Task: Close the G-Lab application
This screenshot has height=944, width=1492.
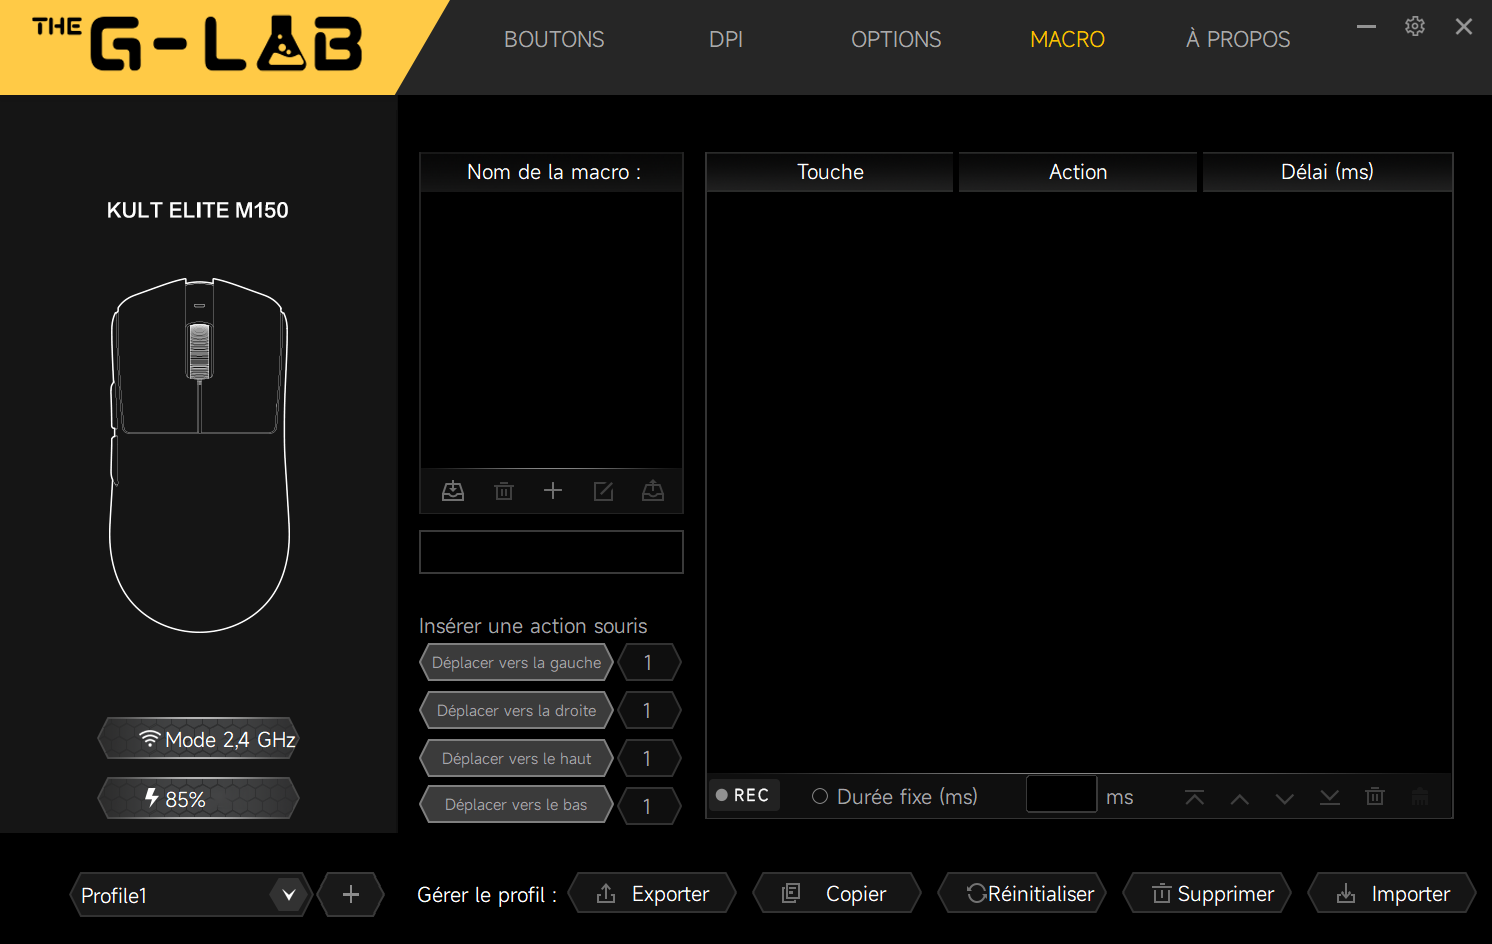Action: pyautogui.click(x=1464, y=26)
